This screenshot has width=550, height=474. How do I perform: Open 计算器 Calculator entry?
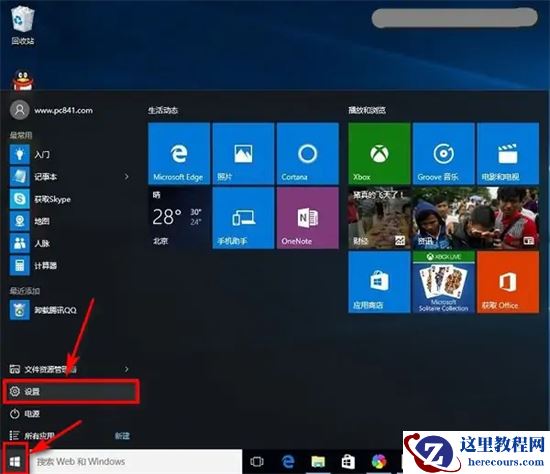click(x=70, y=266)
